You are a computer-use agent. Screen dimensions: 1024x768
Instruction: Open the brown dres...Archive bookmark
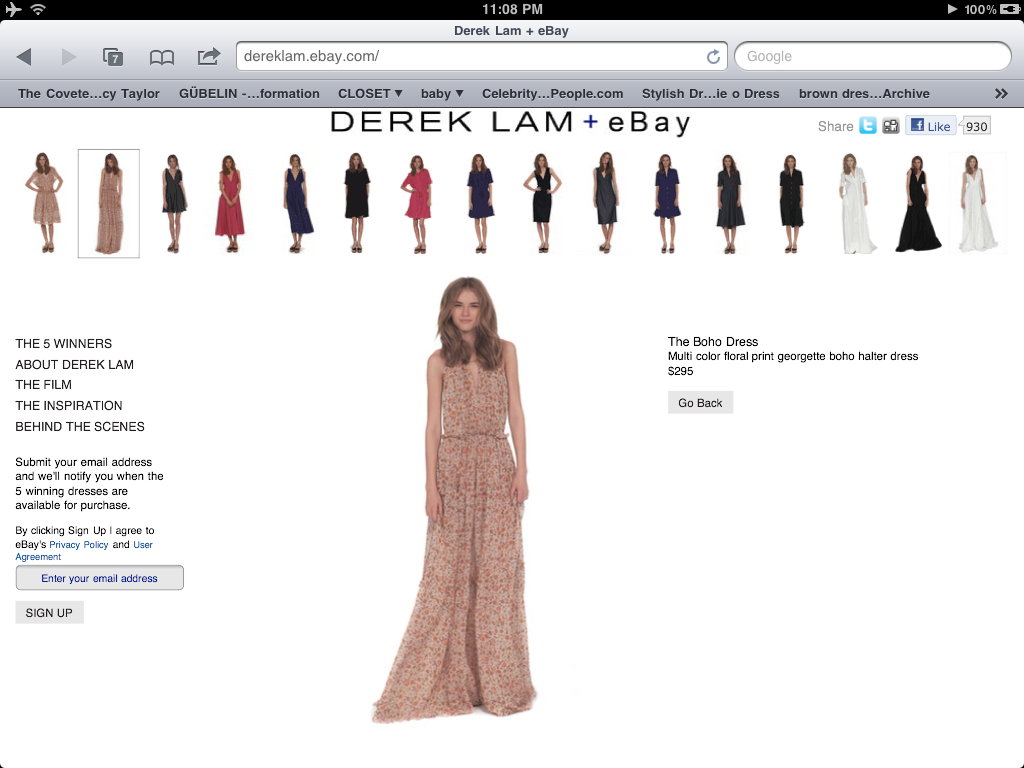click(x=864, y=93)
